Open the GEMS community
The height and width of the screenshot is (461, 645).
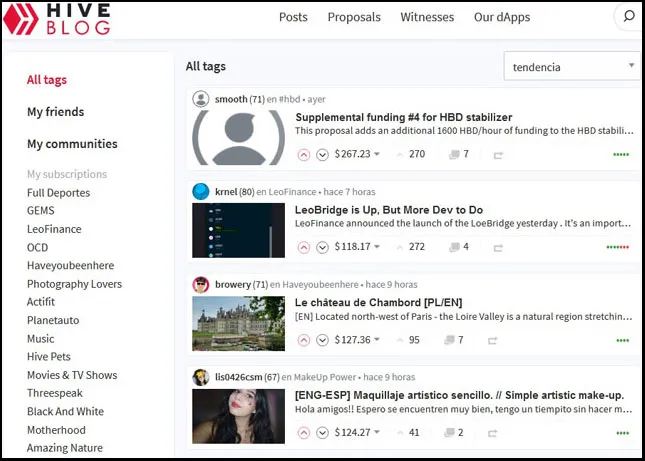click(41, 211)
